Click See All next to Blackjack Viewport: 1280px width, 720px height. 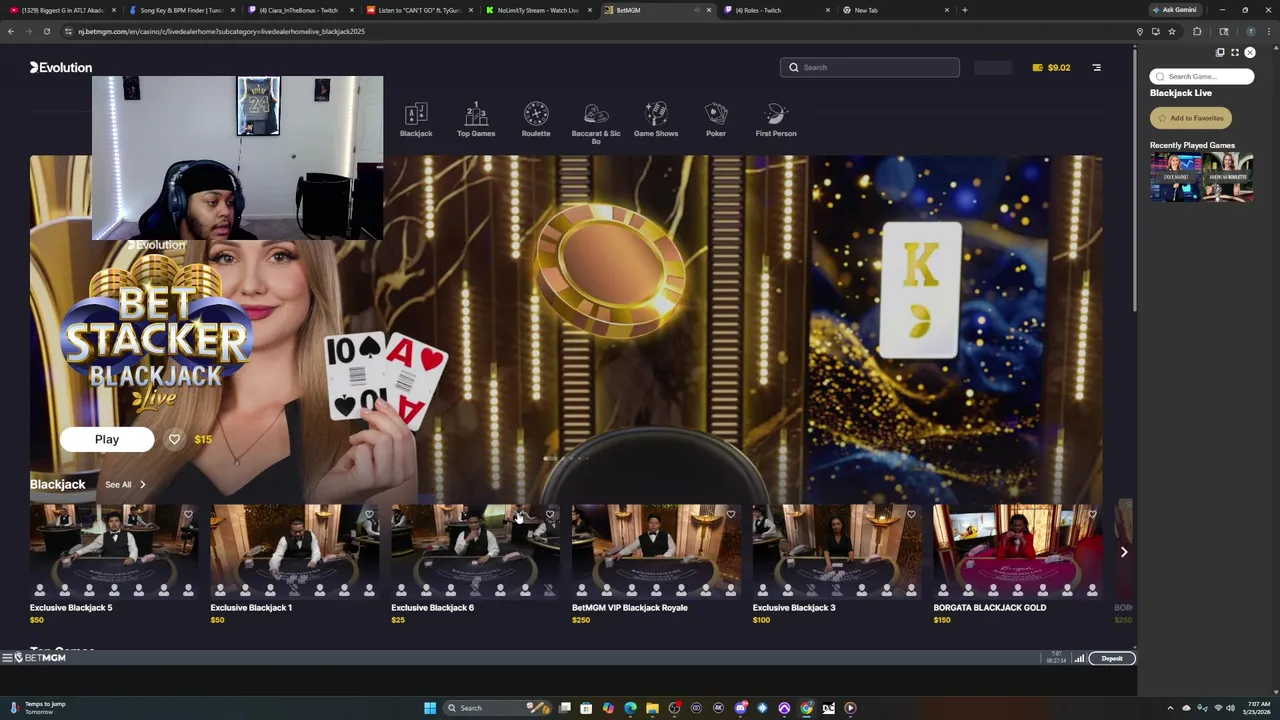[x=125, y=485]
